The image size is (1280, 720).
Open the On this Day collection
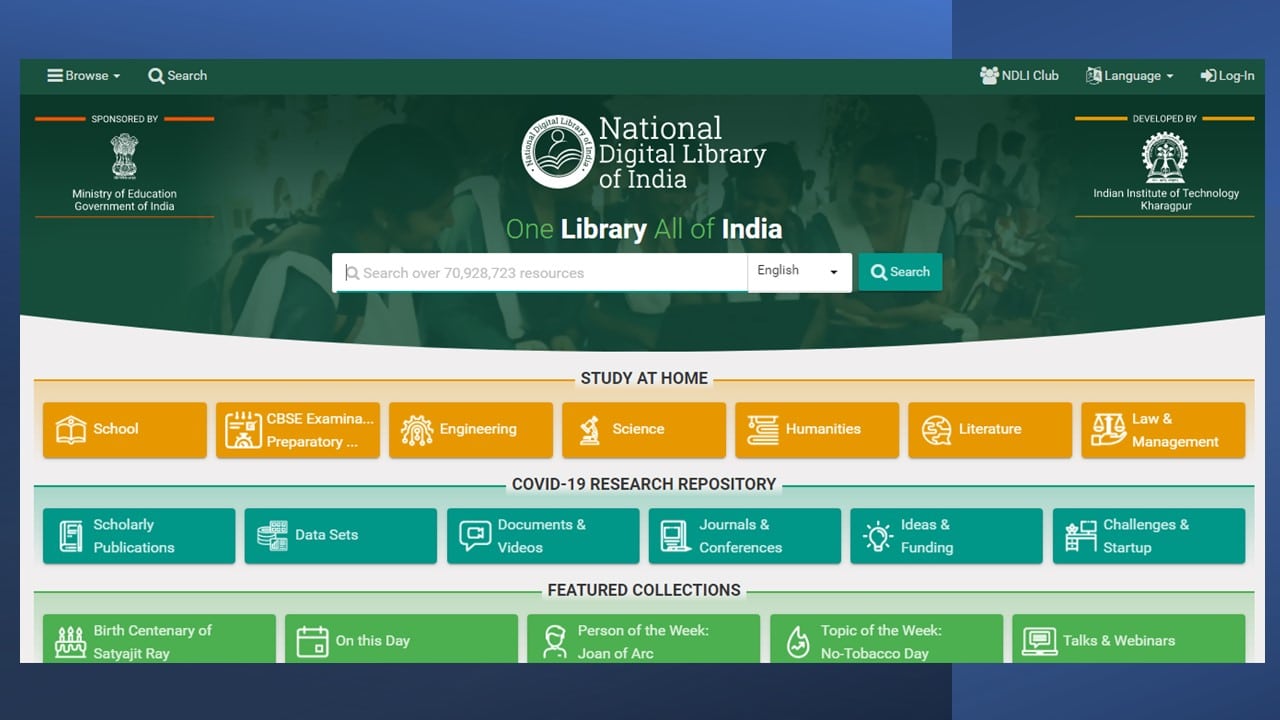coord(401,640)
